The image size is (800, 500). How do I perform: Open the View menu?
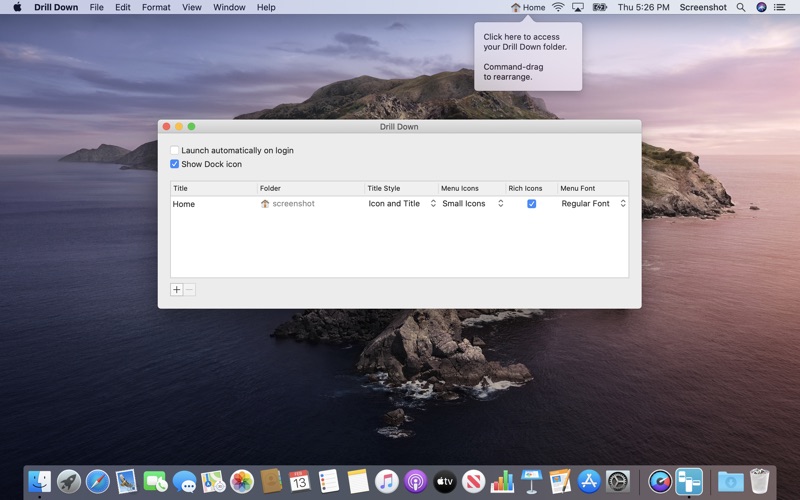point(192,7)
